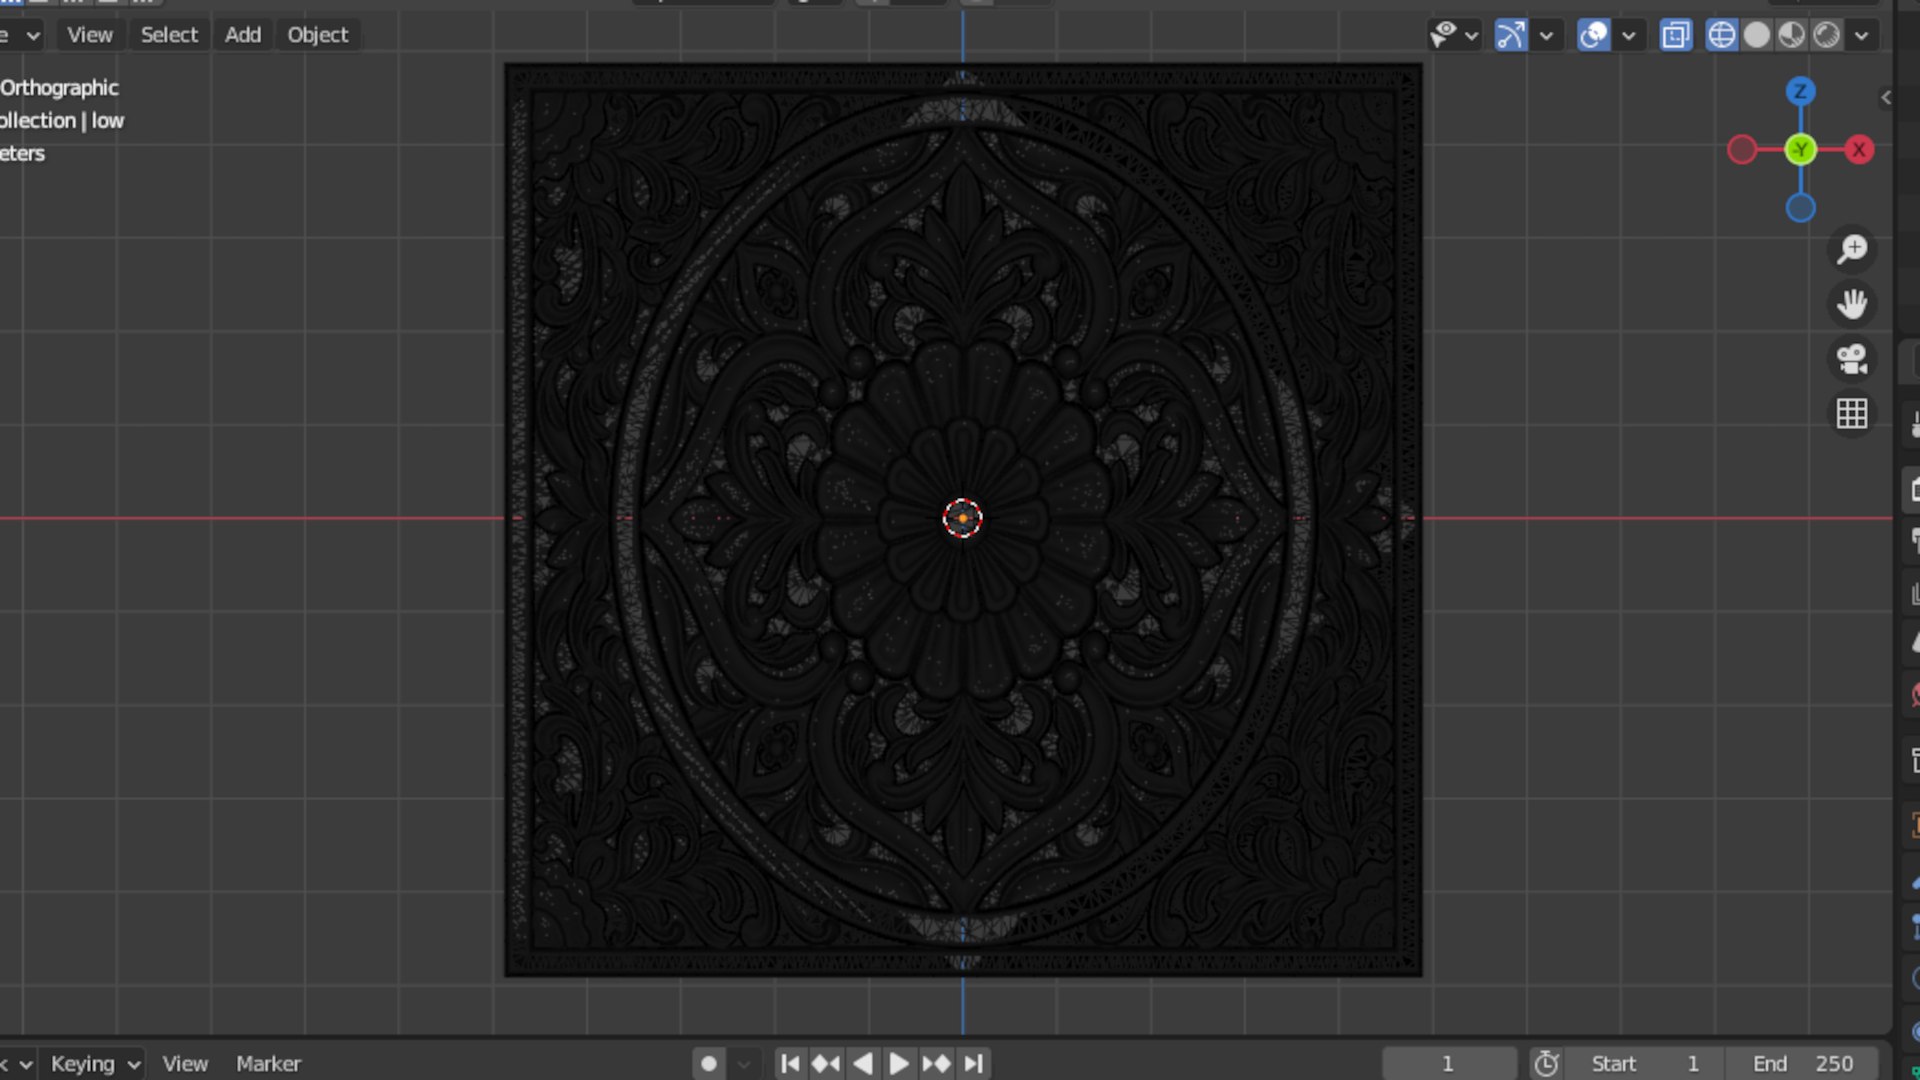
Task: Click the current frame field showing 1
Action: pos(1448,1064)
